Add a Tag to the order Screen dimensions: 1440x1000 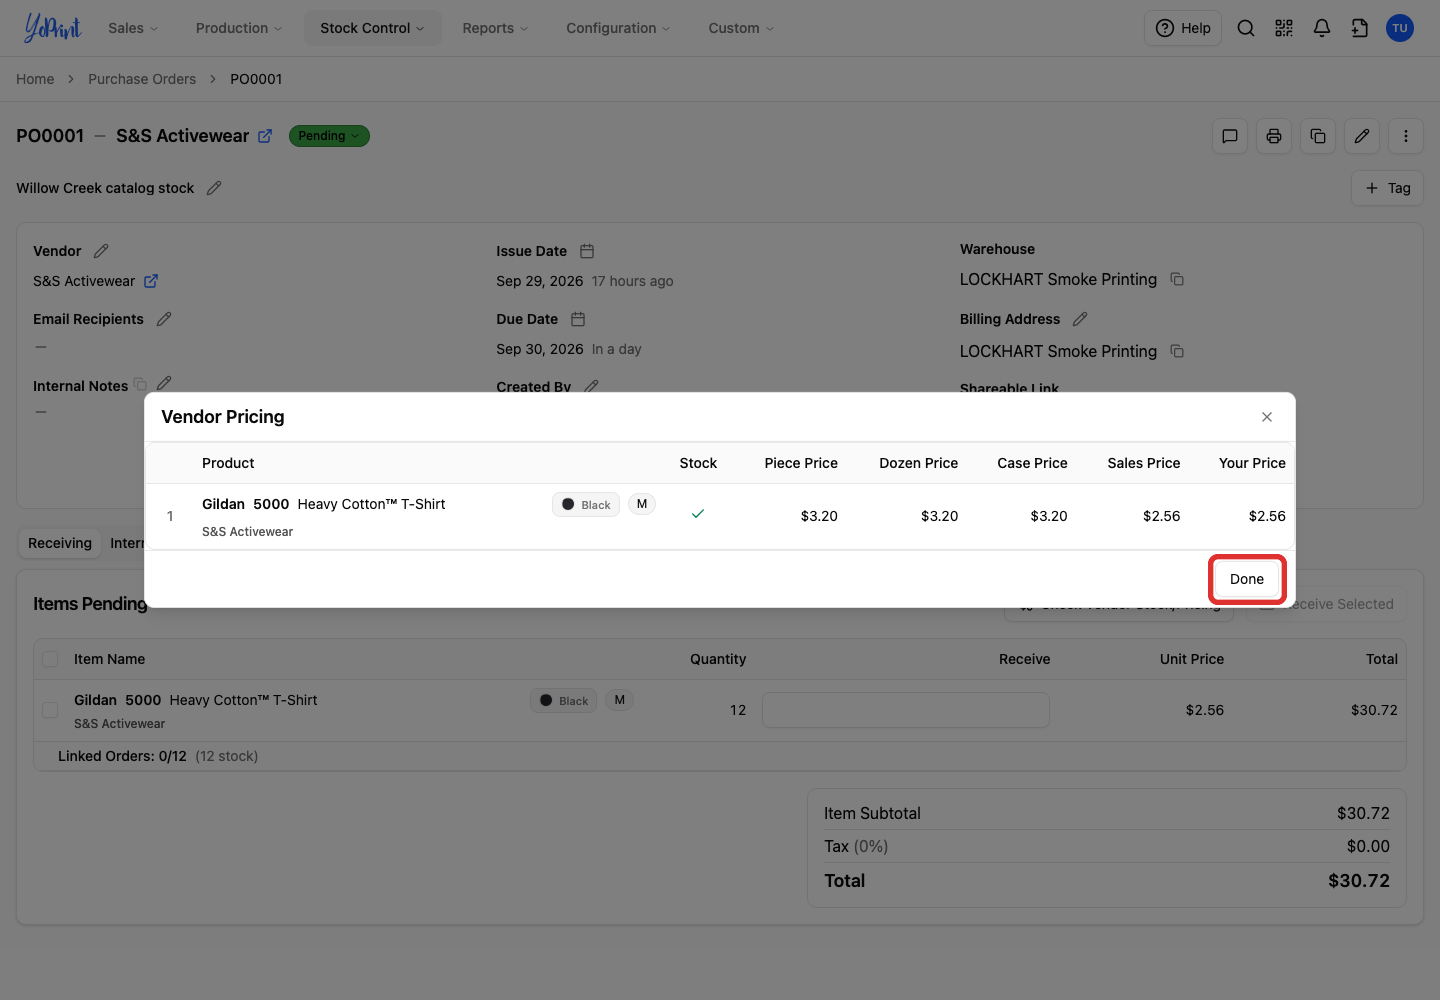click(1388, 188)
